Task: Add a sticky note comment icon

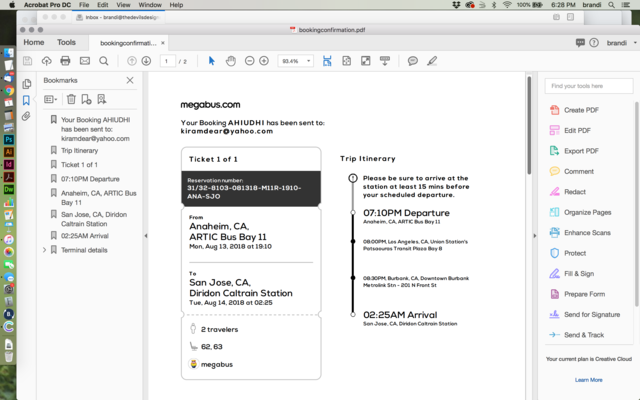Action: point(413,61)
